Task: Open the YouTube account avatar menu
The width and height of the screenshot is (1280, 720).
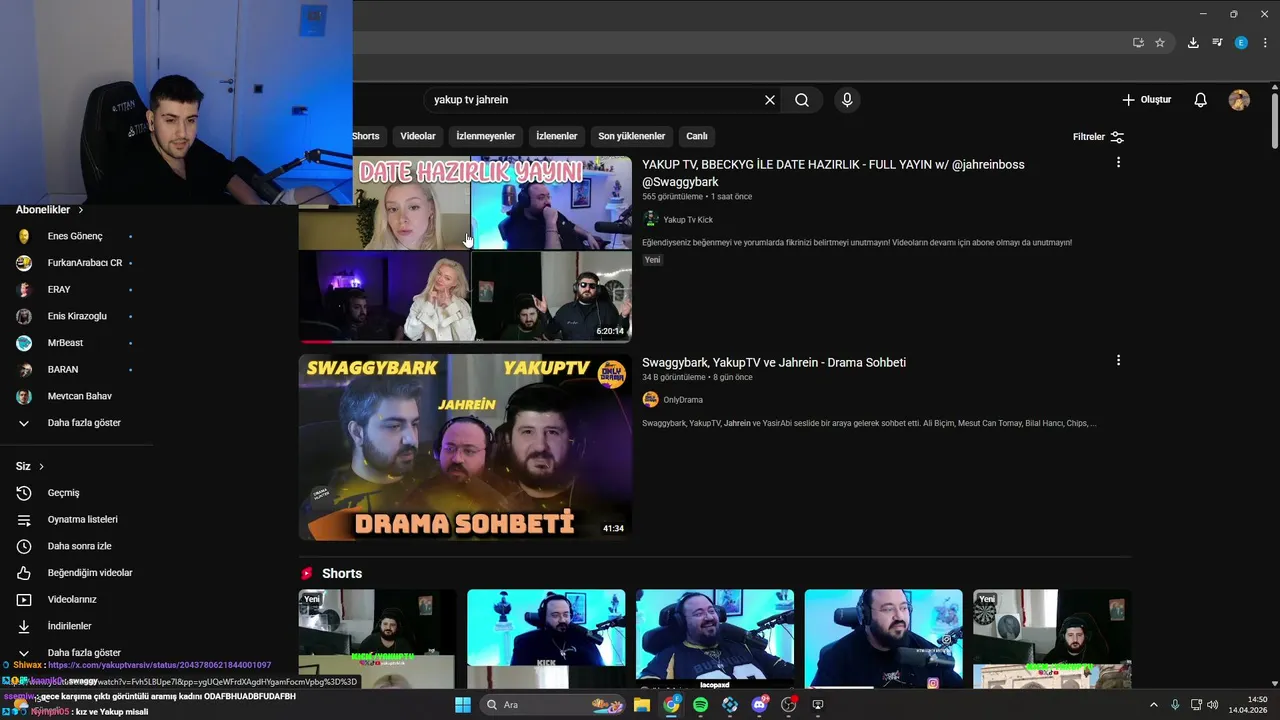Action: pyautogui.click(x=1239, y=100)
